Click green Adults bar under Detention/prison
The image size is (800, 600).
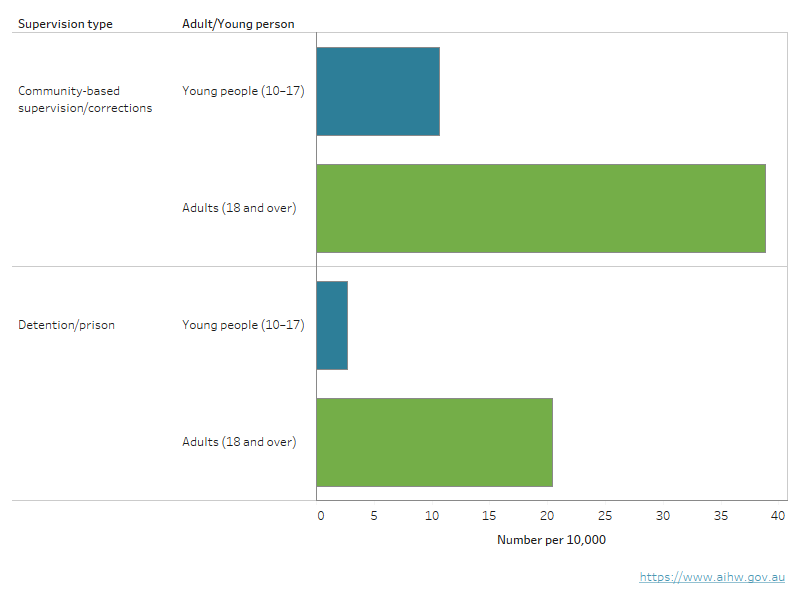pyautogui.click(x=434, y=442)
